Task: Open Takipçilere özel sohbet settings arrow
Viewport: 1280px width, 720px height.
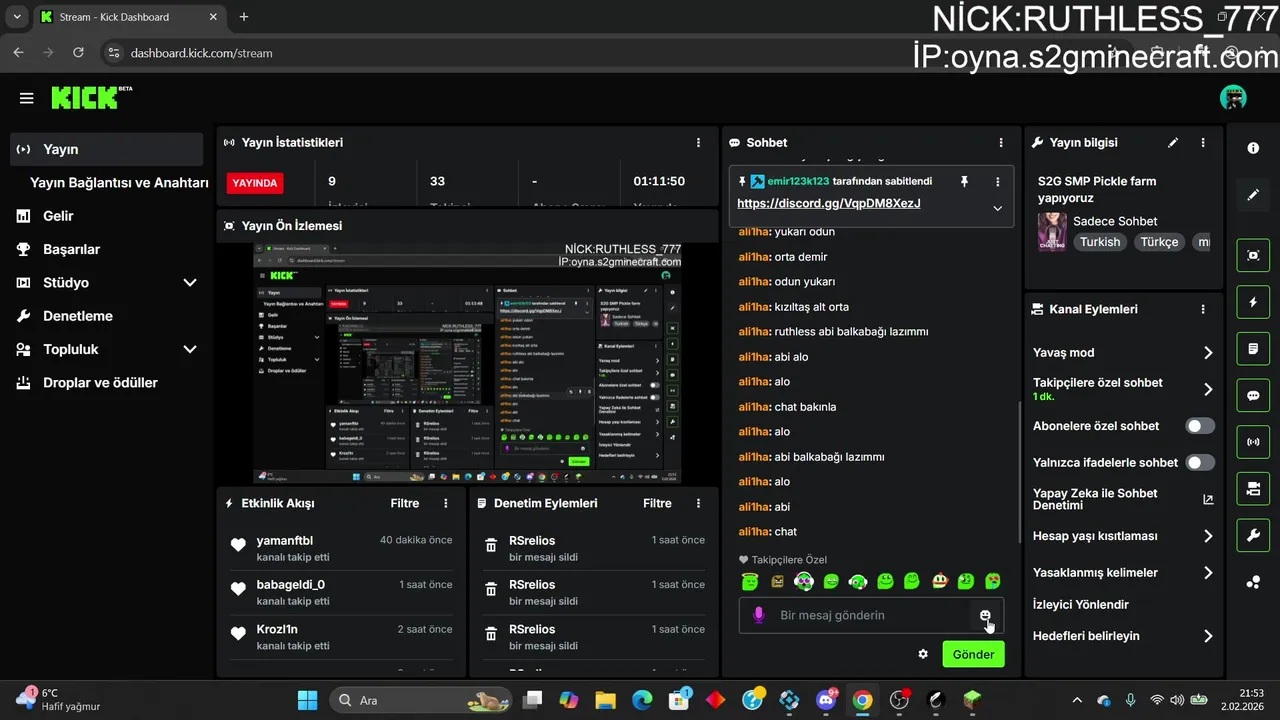Action: coord(1208,390)
